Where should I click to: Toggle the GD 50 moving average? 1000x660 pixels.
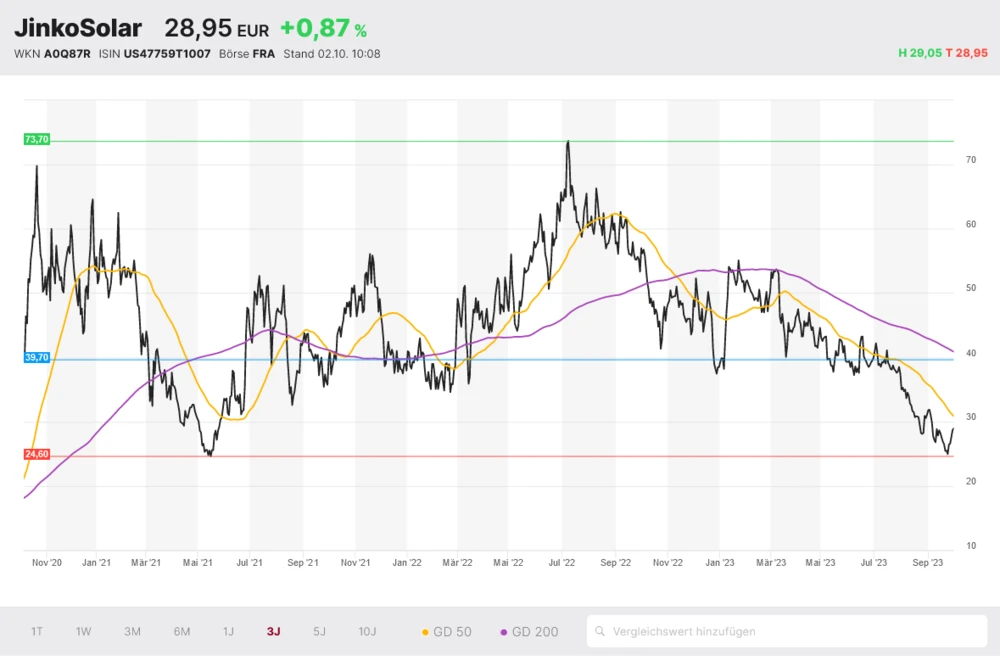pos(447,631)
